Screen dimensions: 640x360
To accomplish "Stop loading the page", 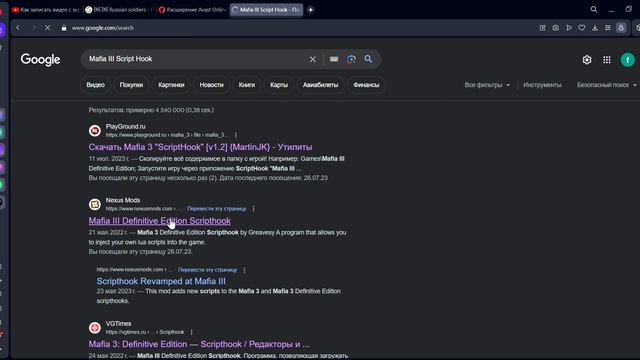I will [47, 28].
